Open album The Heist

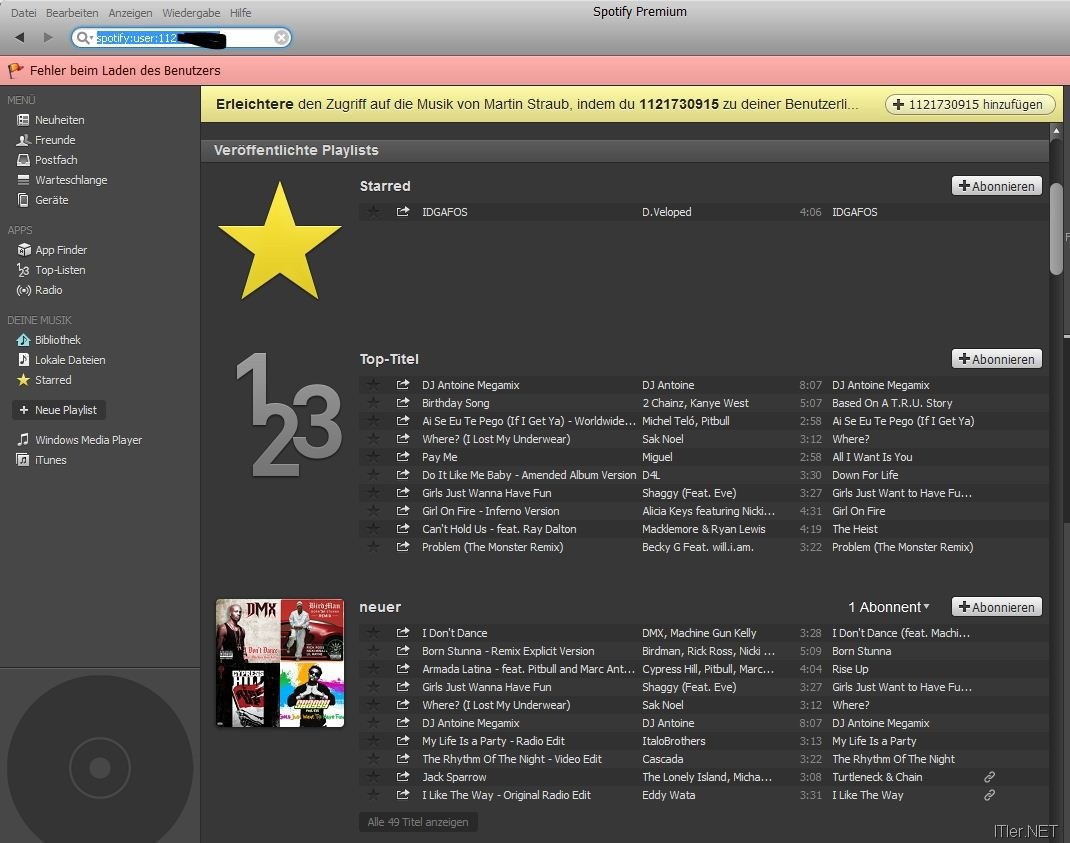click(855, 528)
